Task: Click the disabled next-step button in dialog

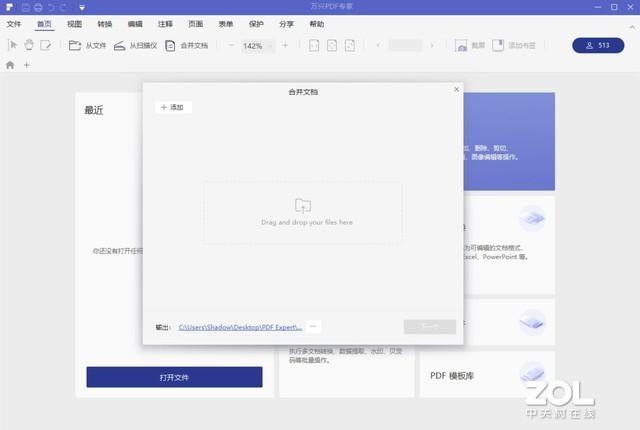Action: click(x=430, y=327)
